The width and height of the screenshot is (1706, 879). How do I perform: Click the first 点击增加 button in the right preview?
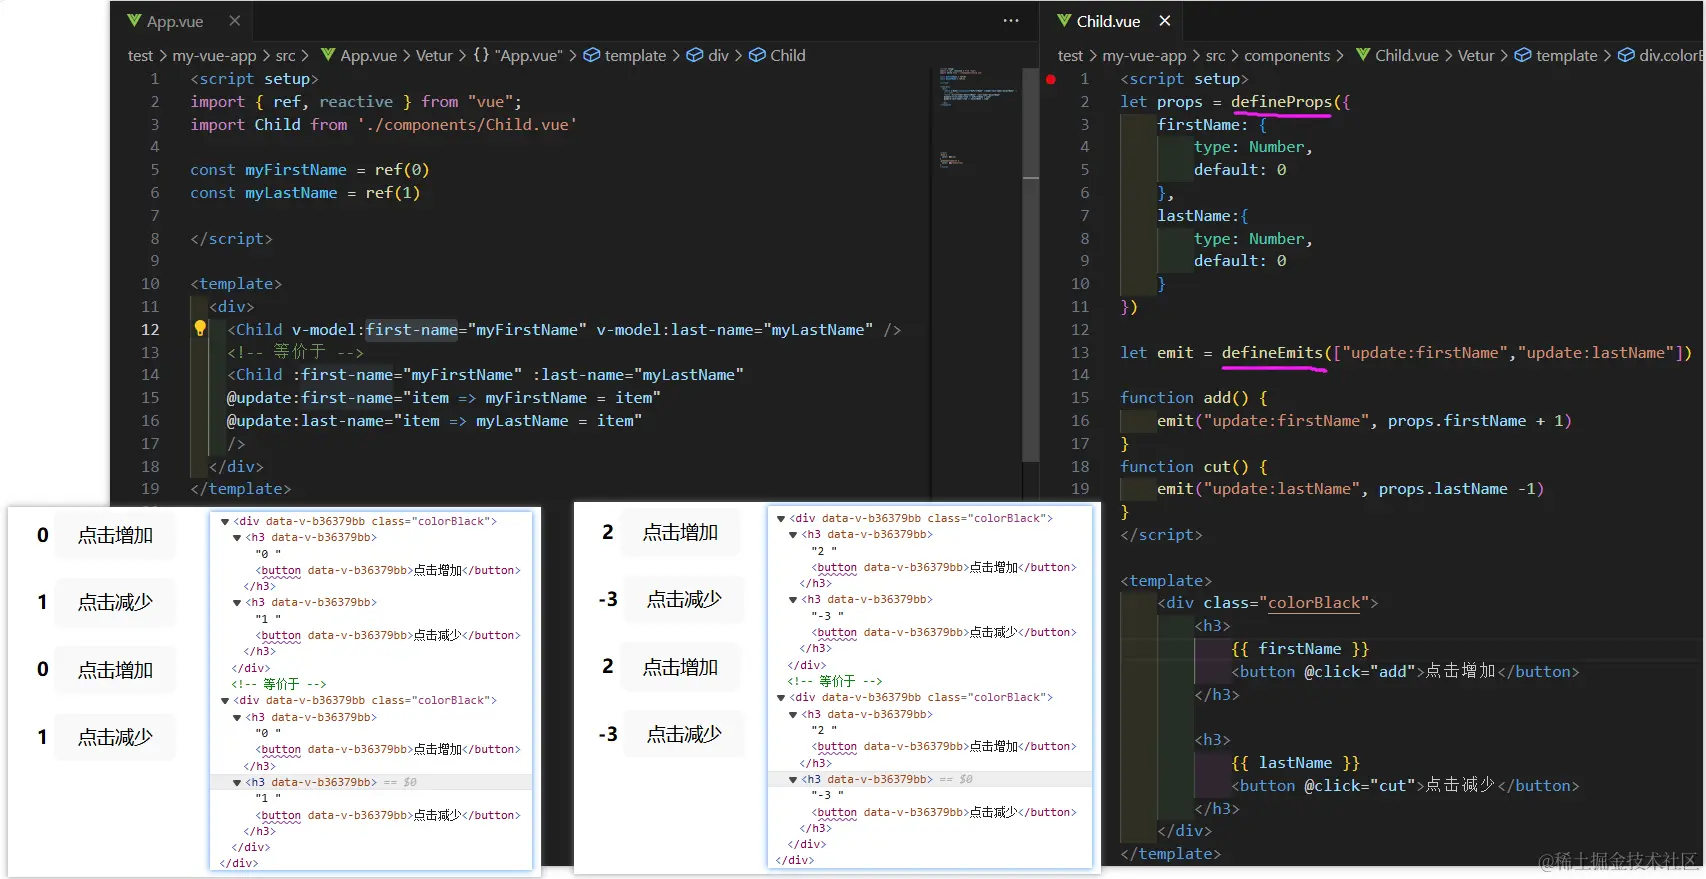point(680,532)
